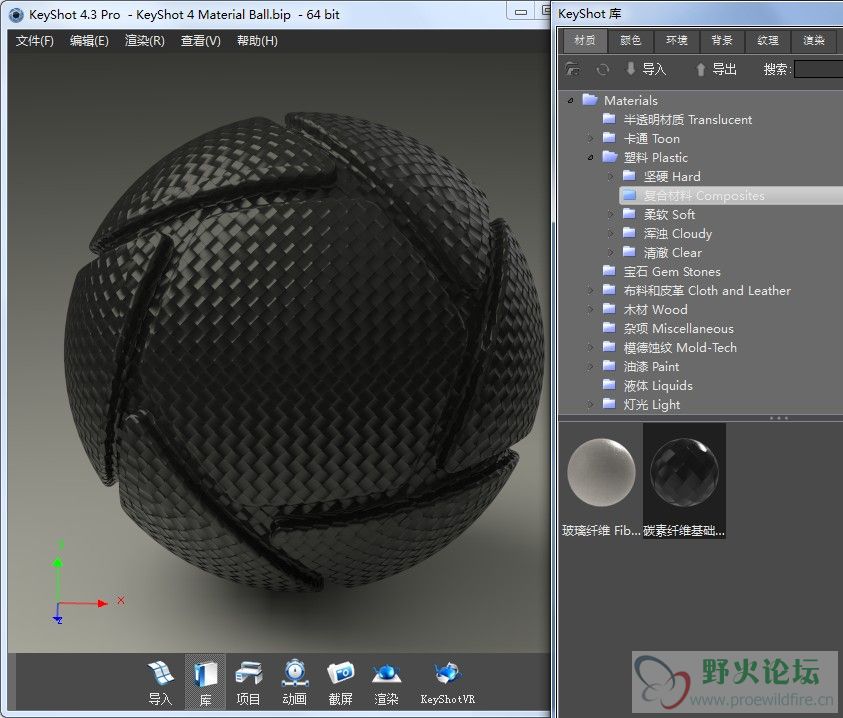Select the 坚硬 Hard folder
843x718 pixels.
[x=662, y=176]
